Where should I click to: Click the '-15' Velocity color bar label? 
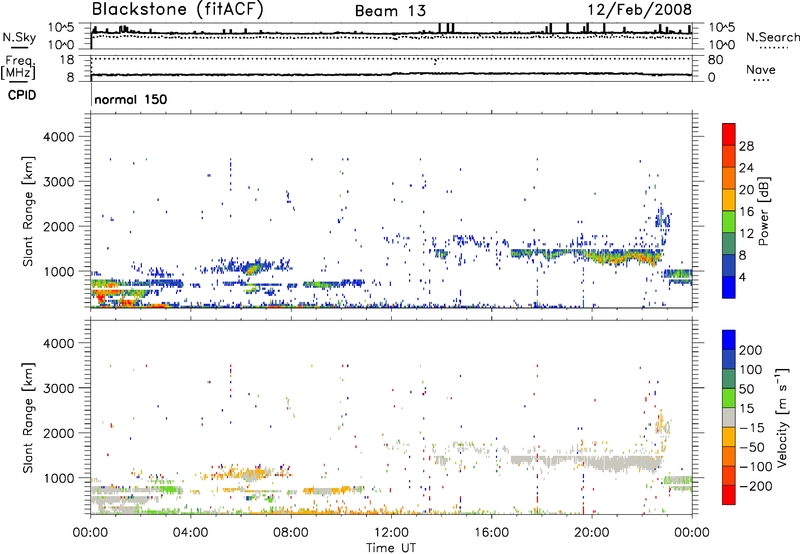[x=751, y=427]
